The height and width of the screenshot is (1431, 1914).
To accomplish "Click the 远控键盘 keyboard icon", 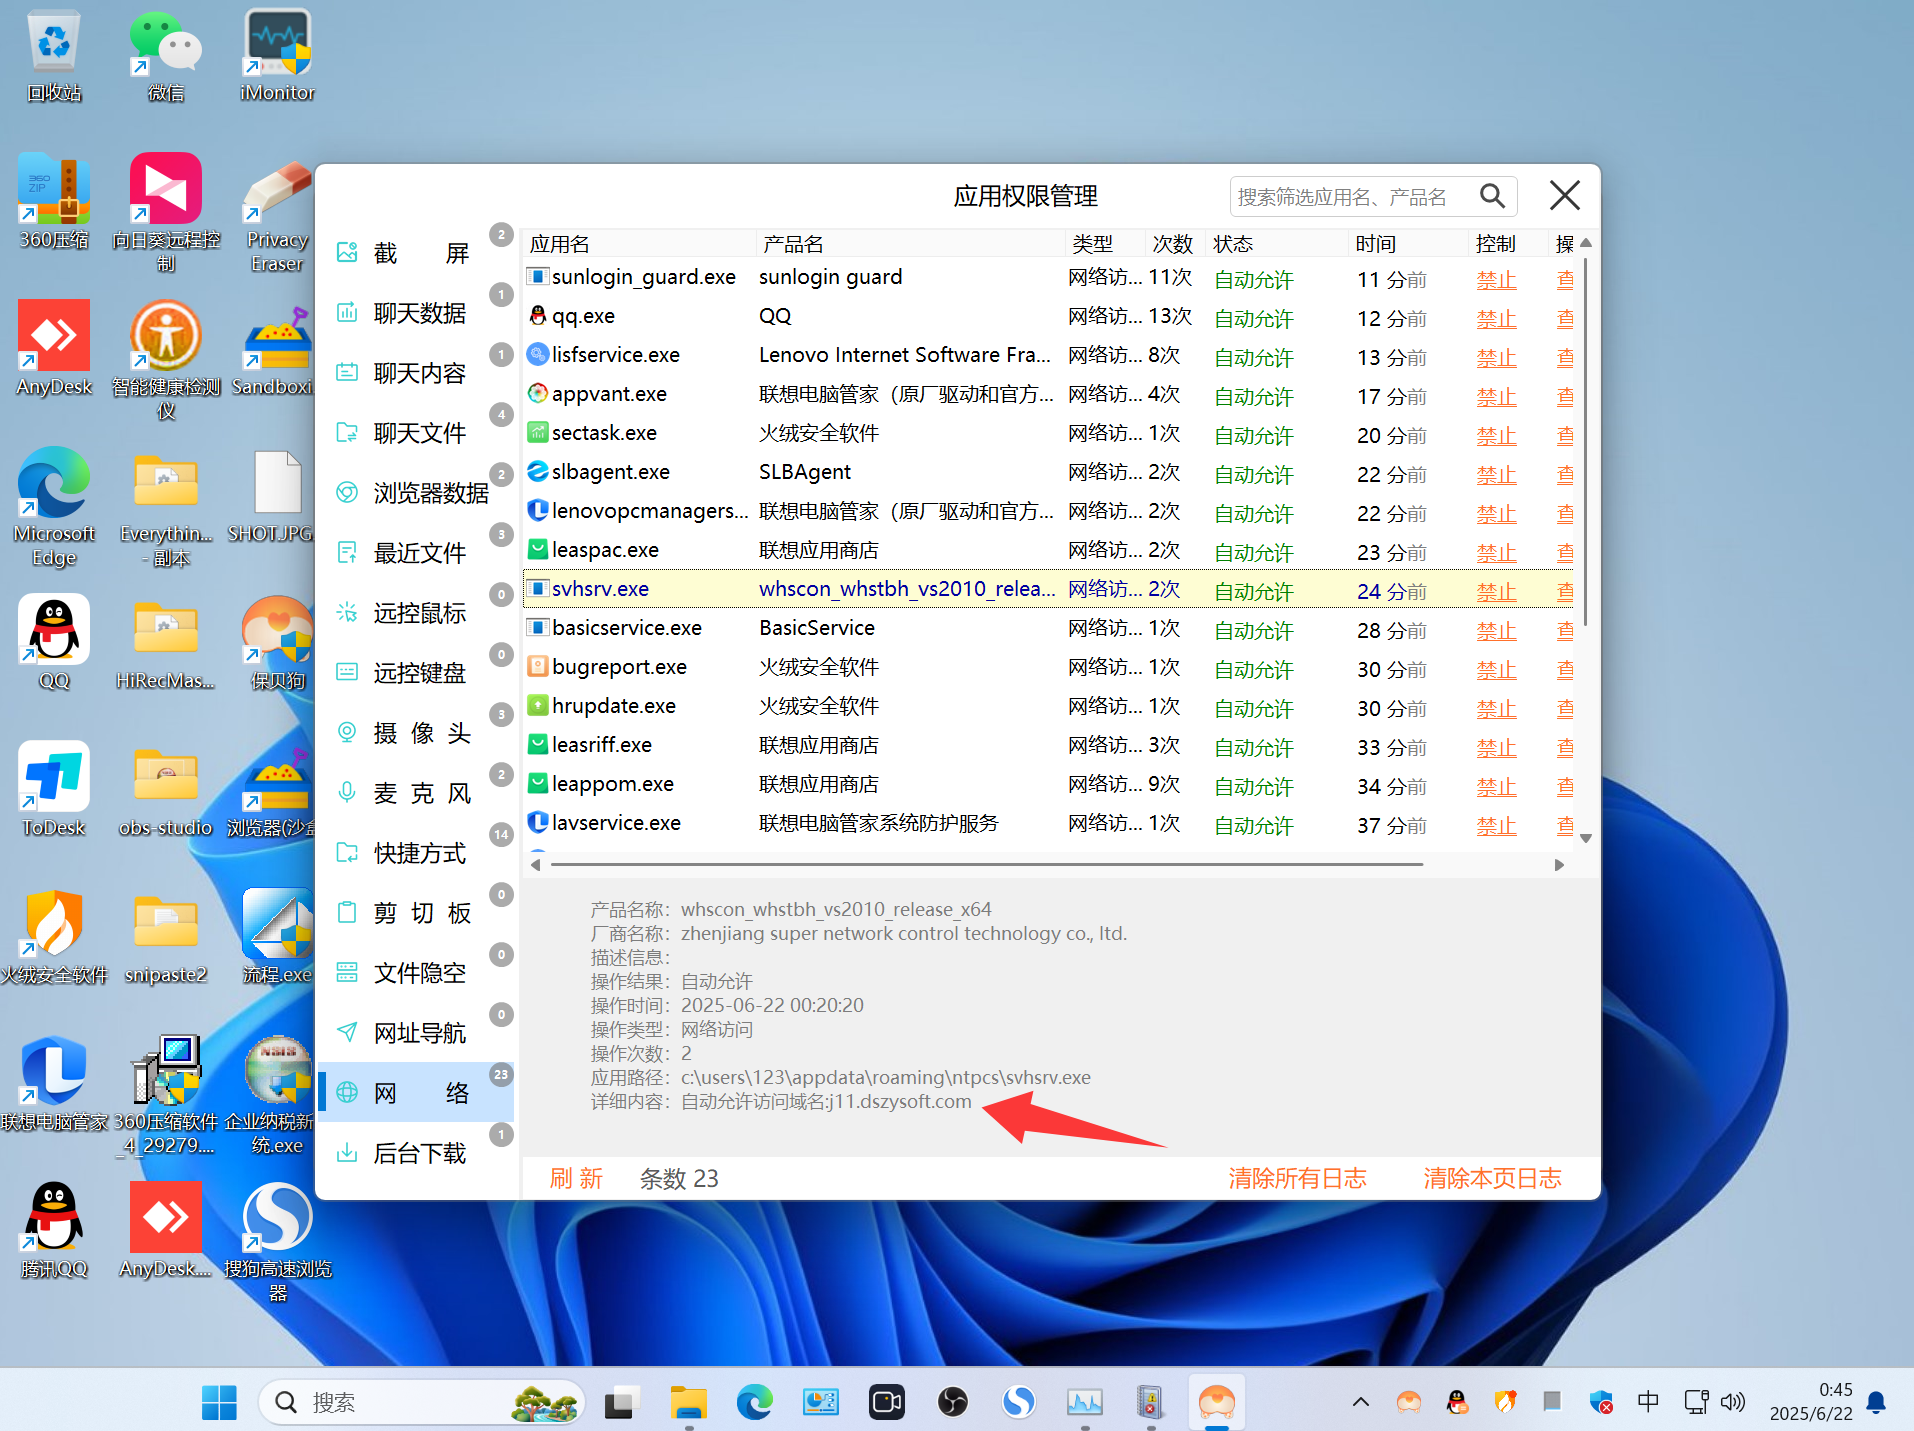I will pos(347,672).
